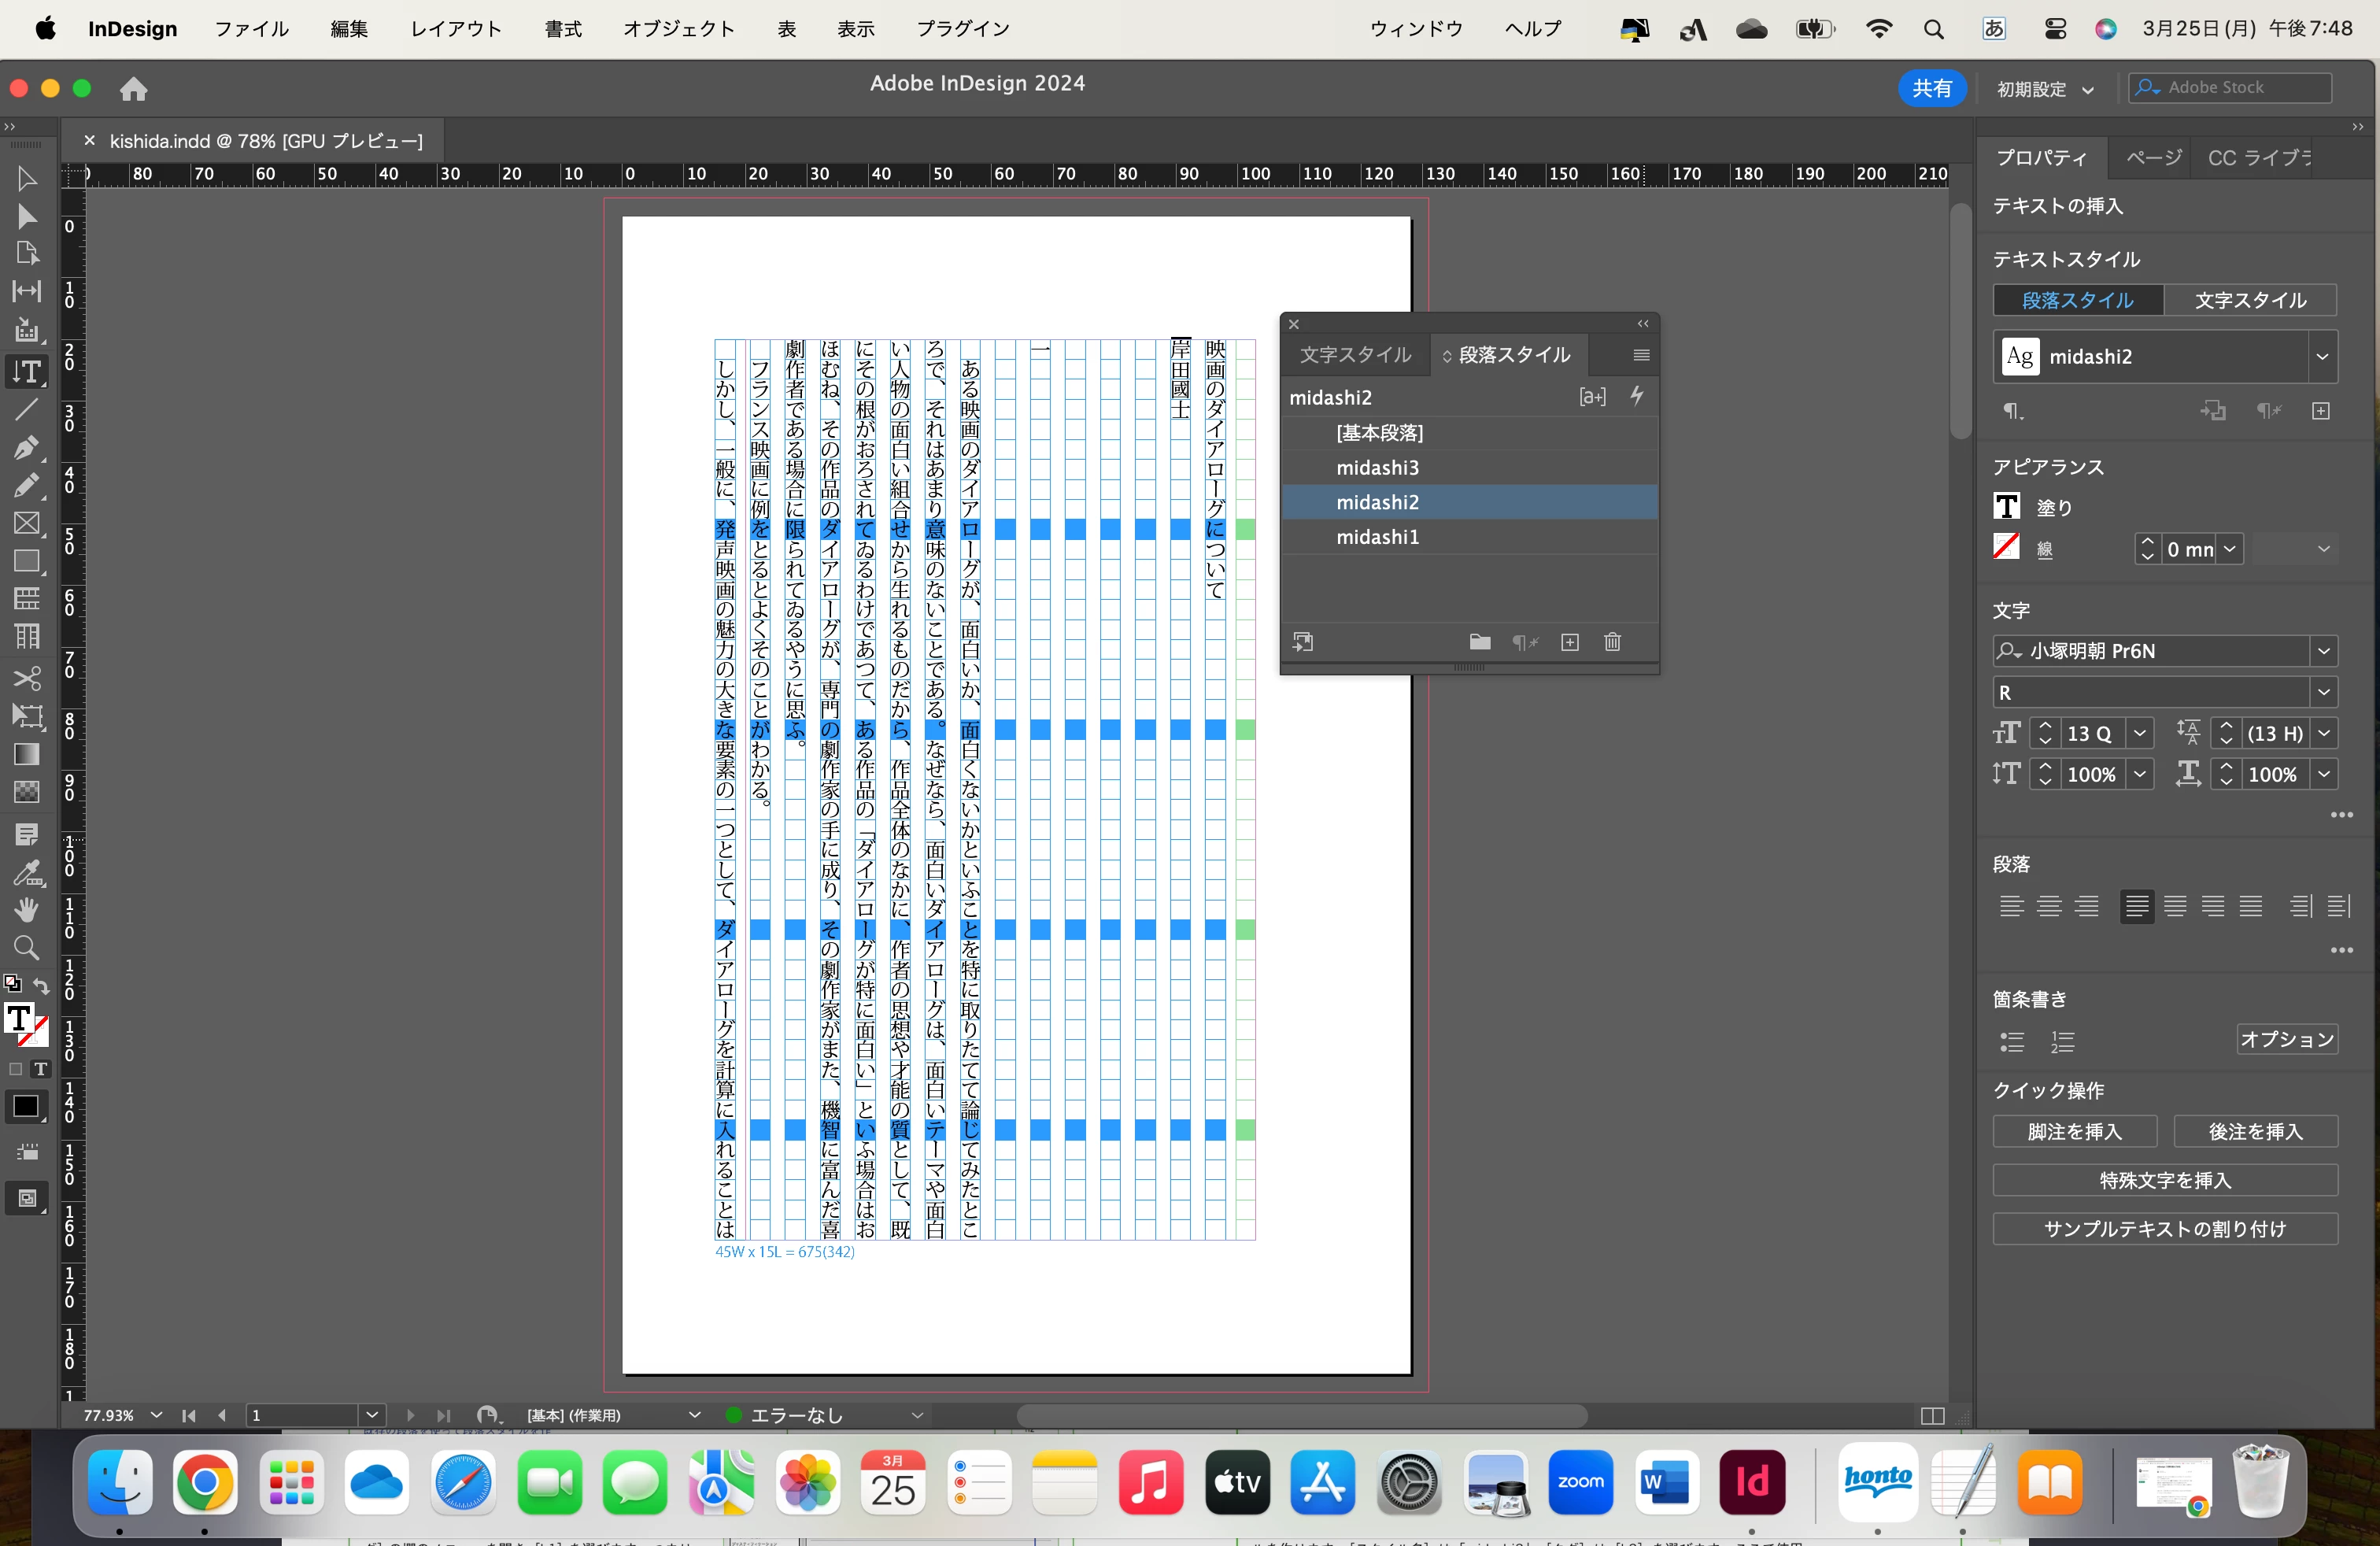Click the 共有 share button
Image resolution: width=2380 pixels, height=1546 pixels.
[x=1931, y=88]
